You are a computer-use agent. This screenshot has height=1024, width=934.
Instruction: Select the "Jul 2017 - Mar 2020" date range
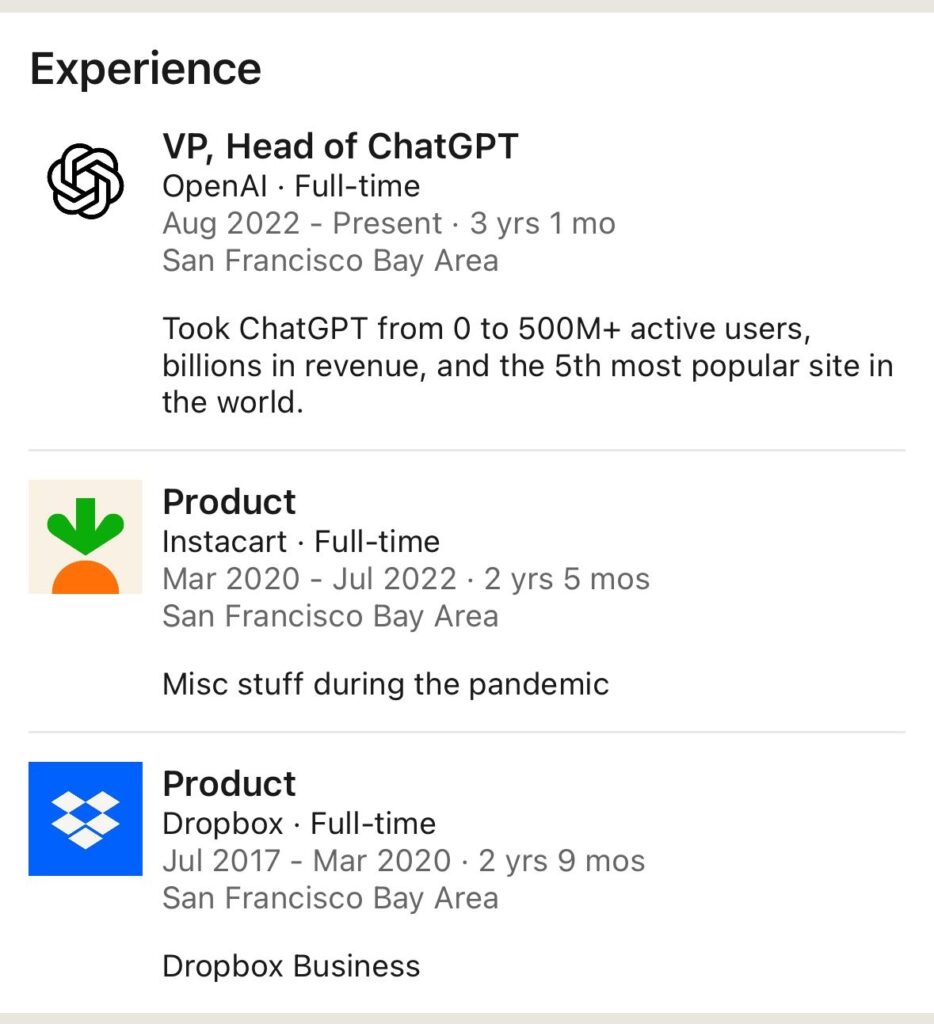click(306, 861)
